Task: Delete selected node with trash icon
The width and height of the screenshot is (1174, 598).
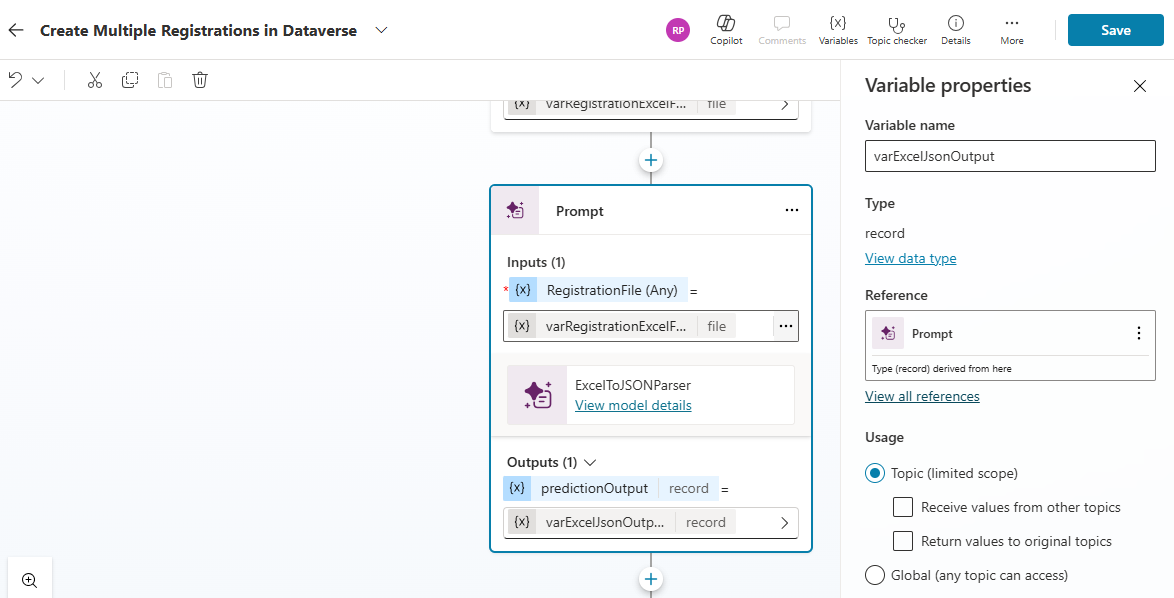Action: (x=200, y=80)
